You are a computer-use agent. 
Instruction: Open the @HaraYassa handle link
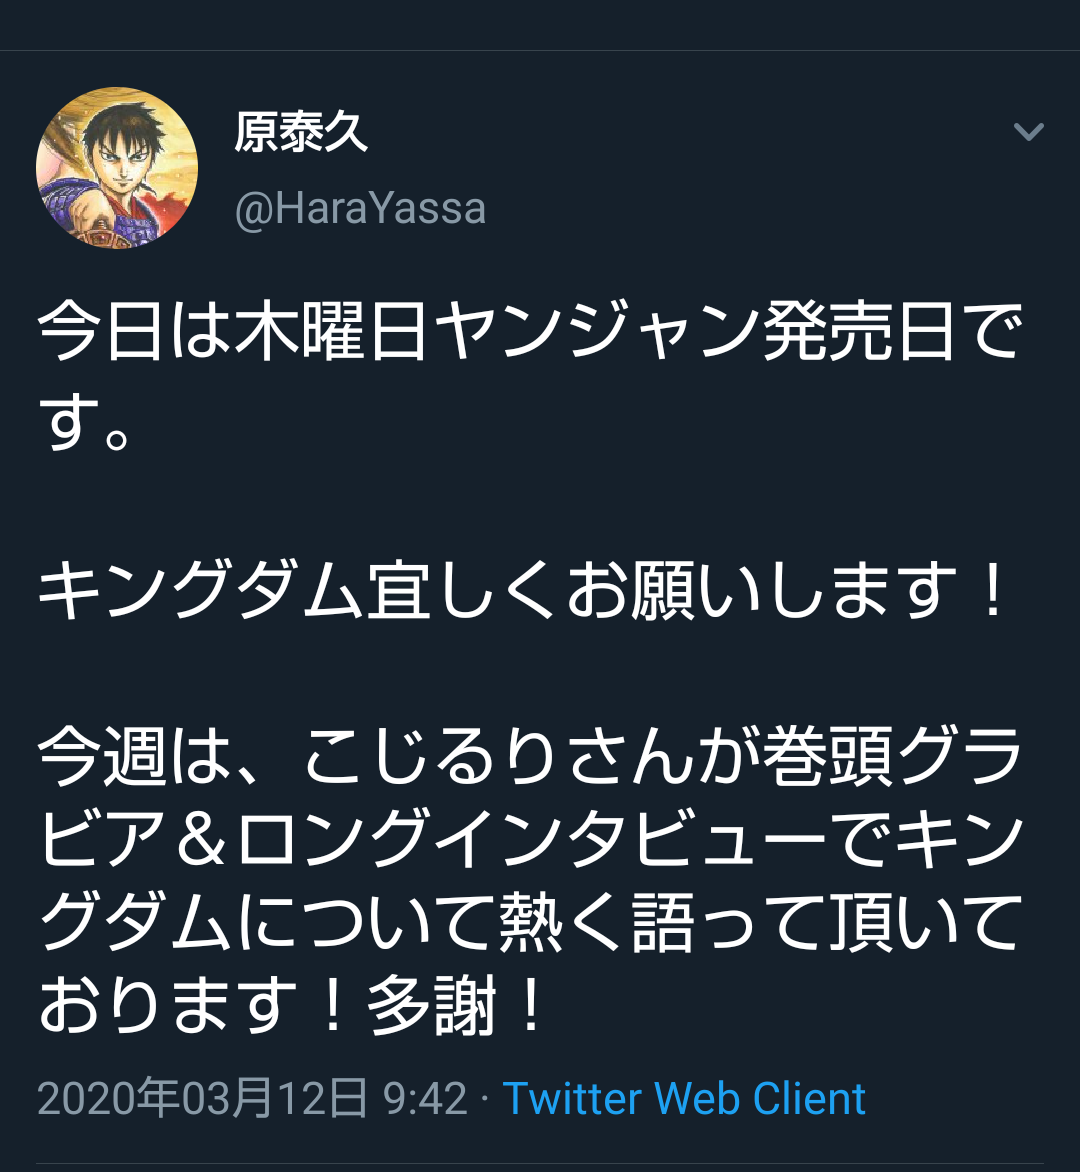(x=360, y=209)
